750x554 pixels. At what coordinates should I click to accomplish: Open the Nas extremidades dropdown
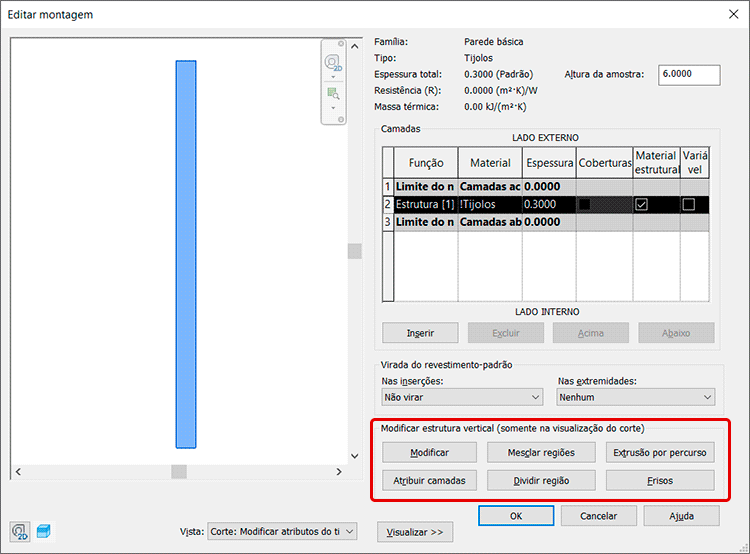[636, 397]
